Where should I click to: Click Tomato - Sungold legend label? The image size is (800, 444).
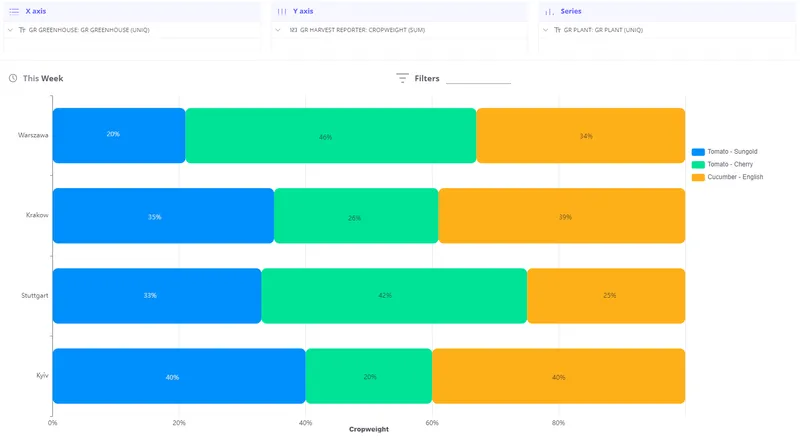click(x=732, y=152)
